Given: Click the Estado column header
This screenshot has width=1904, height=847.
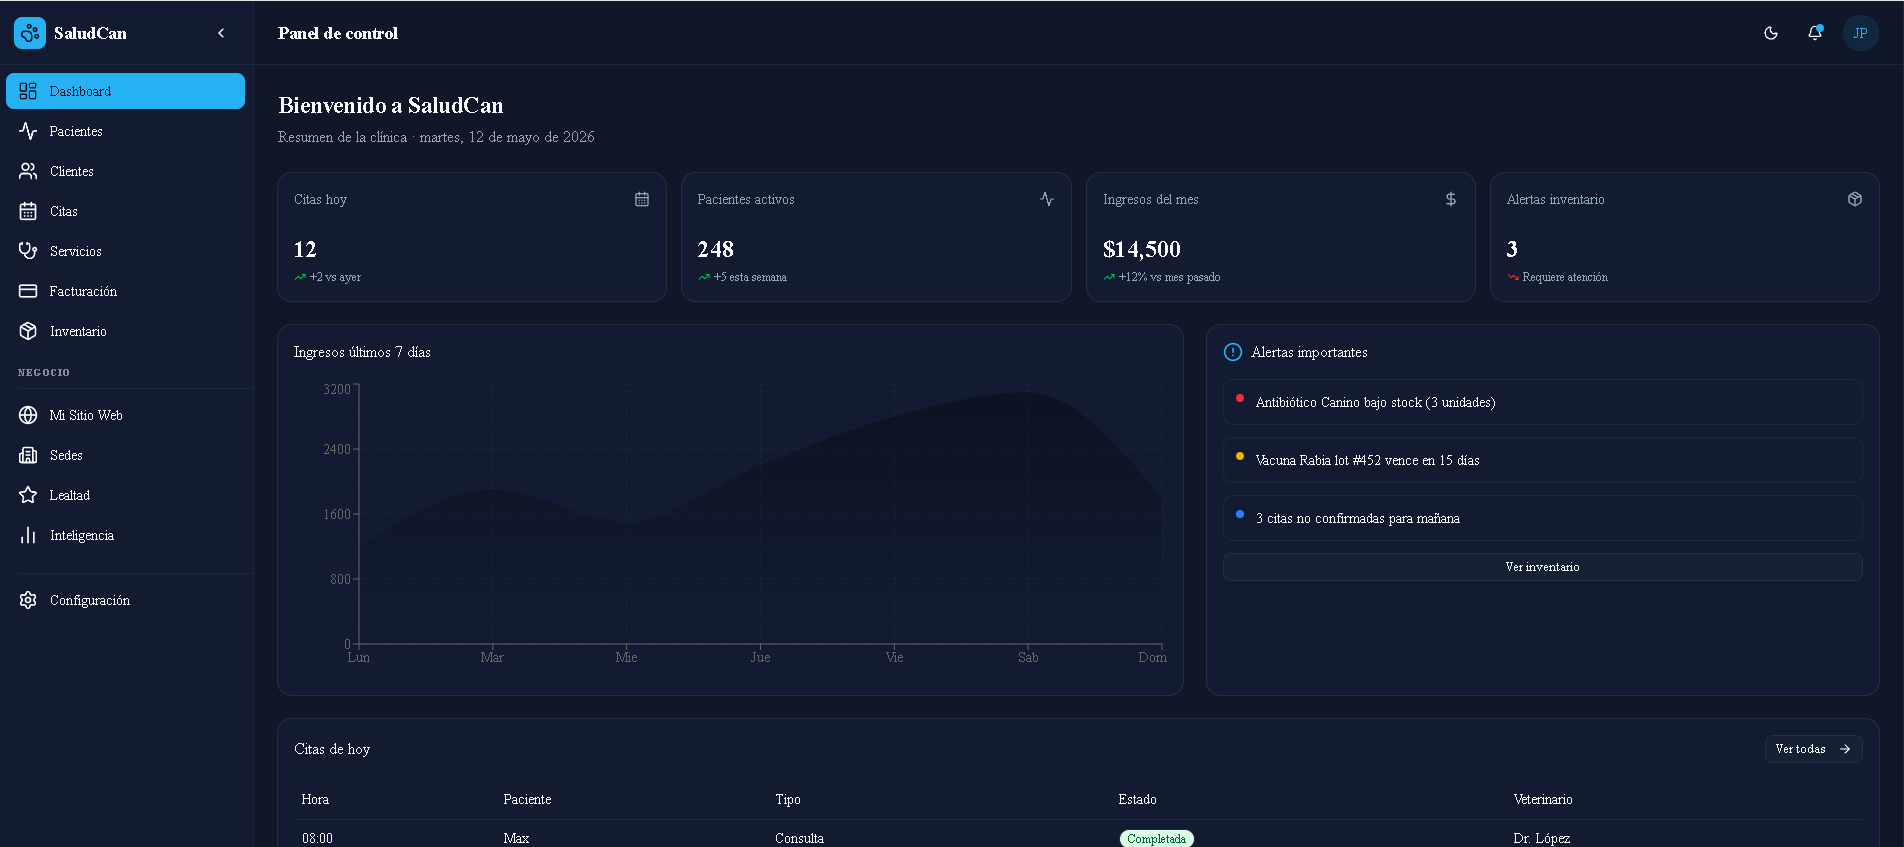Looking at the screenshot, I should pyautogui.click(x=1137, y=799).
